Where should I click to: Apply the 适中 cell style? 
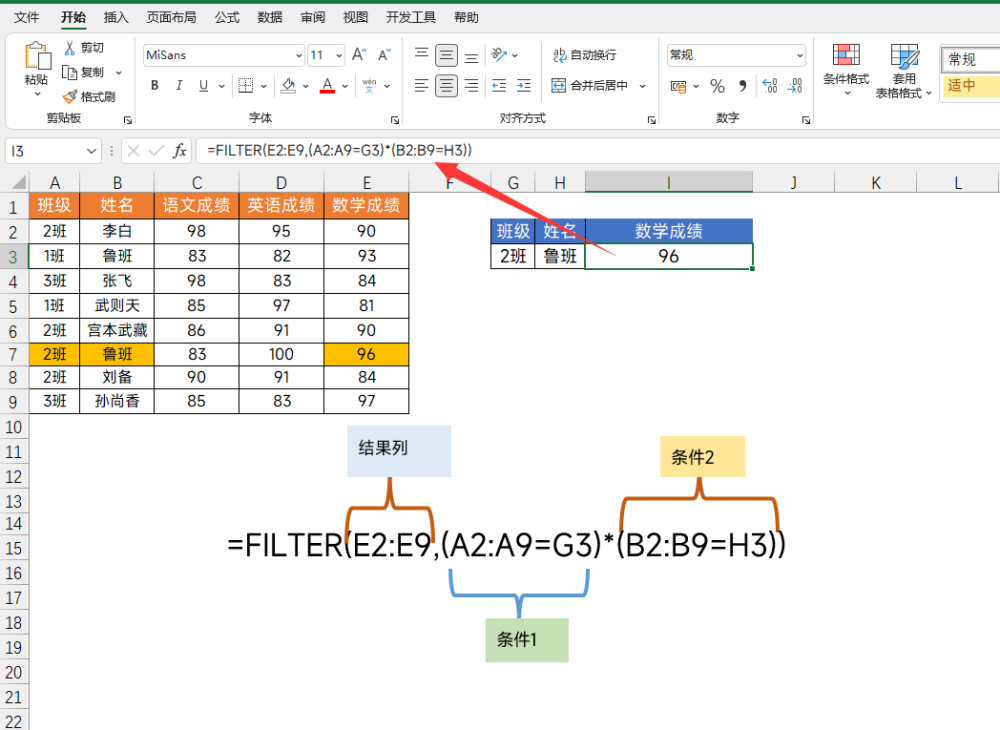click(x=969, y=86)
